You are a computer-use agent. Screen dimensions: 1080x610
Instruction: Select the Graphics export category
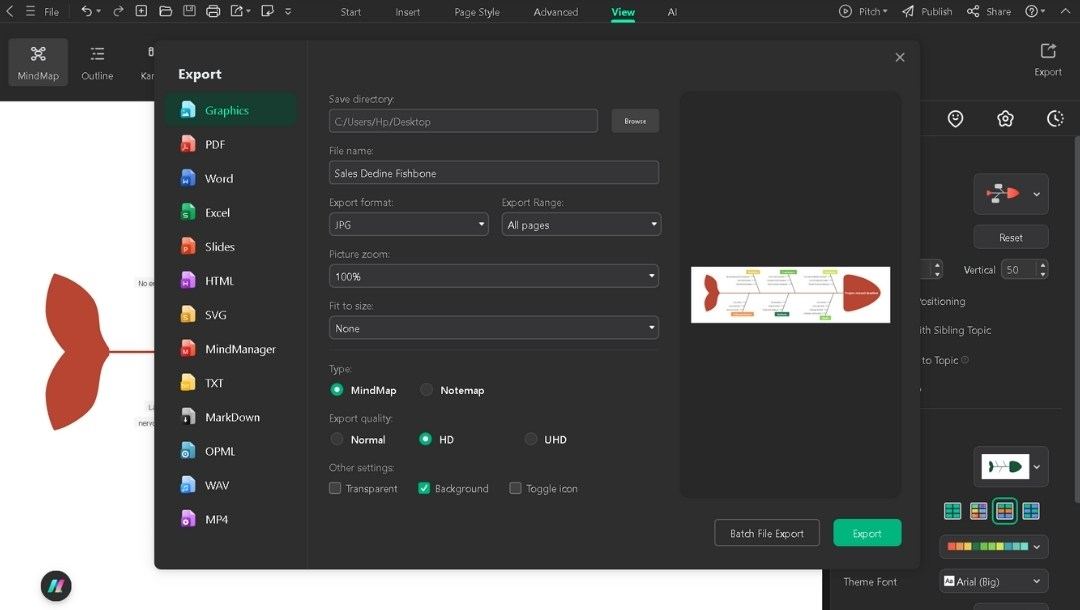231,110
